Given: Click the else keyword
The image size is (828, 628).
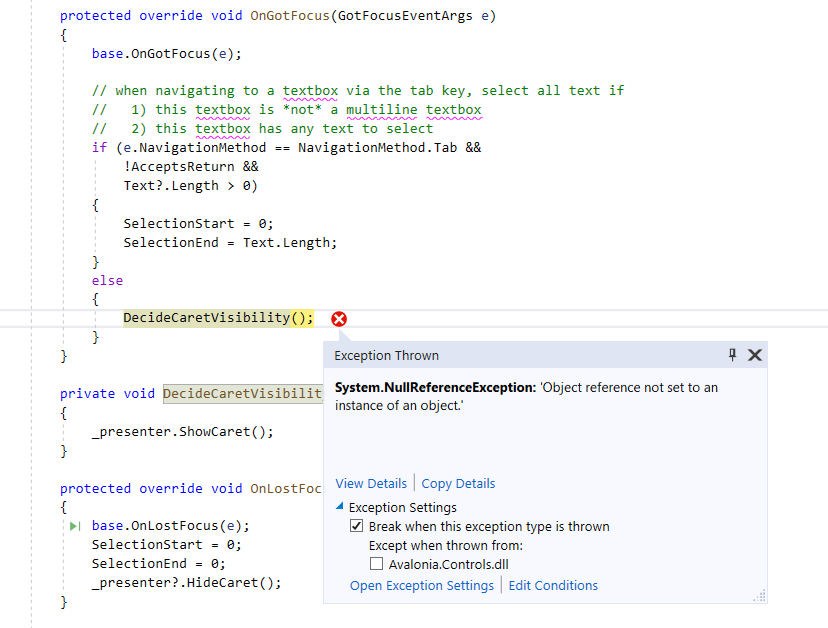Looking at the screenshot, I should pyautogui.click(x=107, y=280).
